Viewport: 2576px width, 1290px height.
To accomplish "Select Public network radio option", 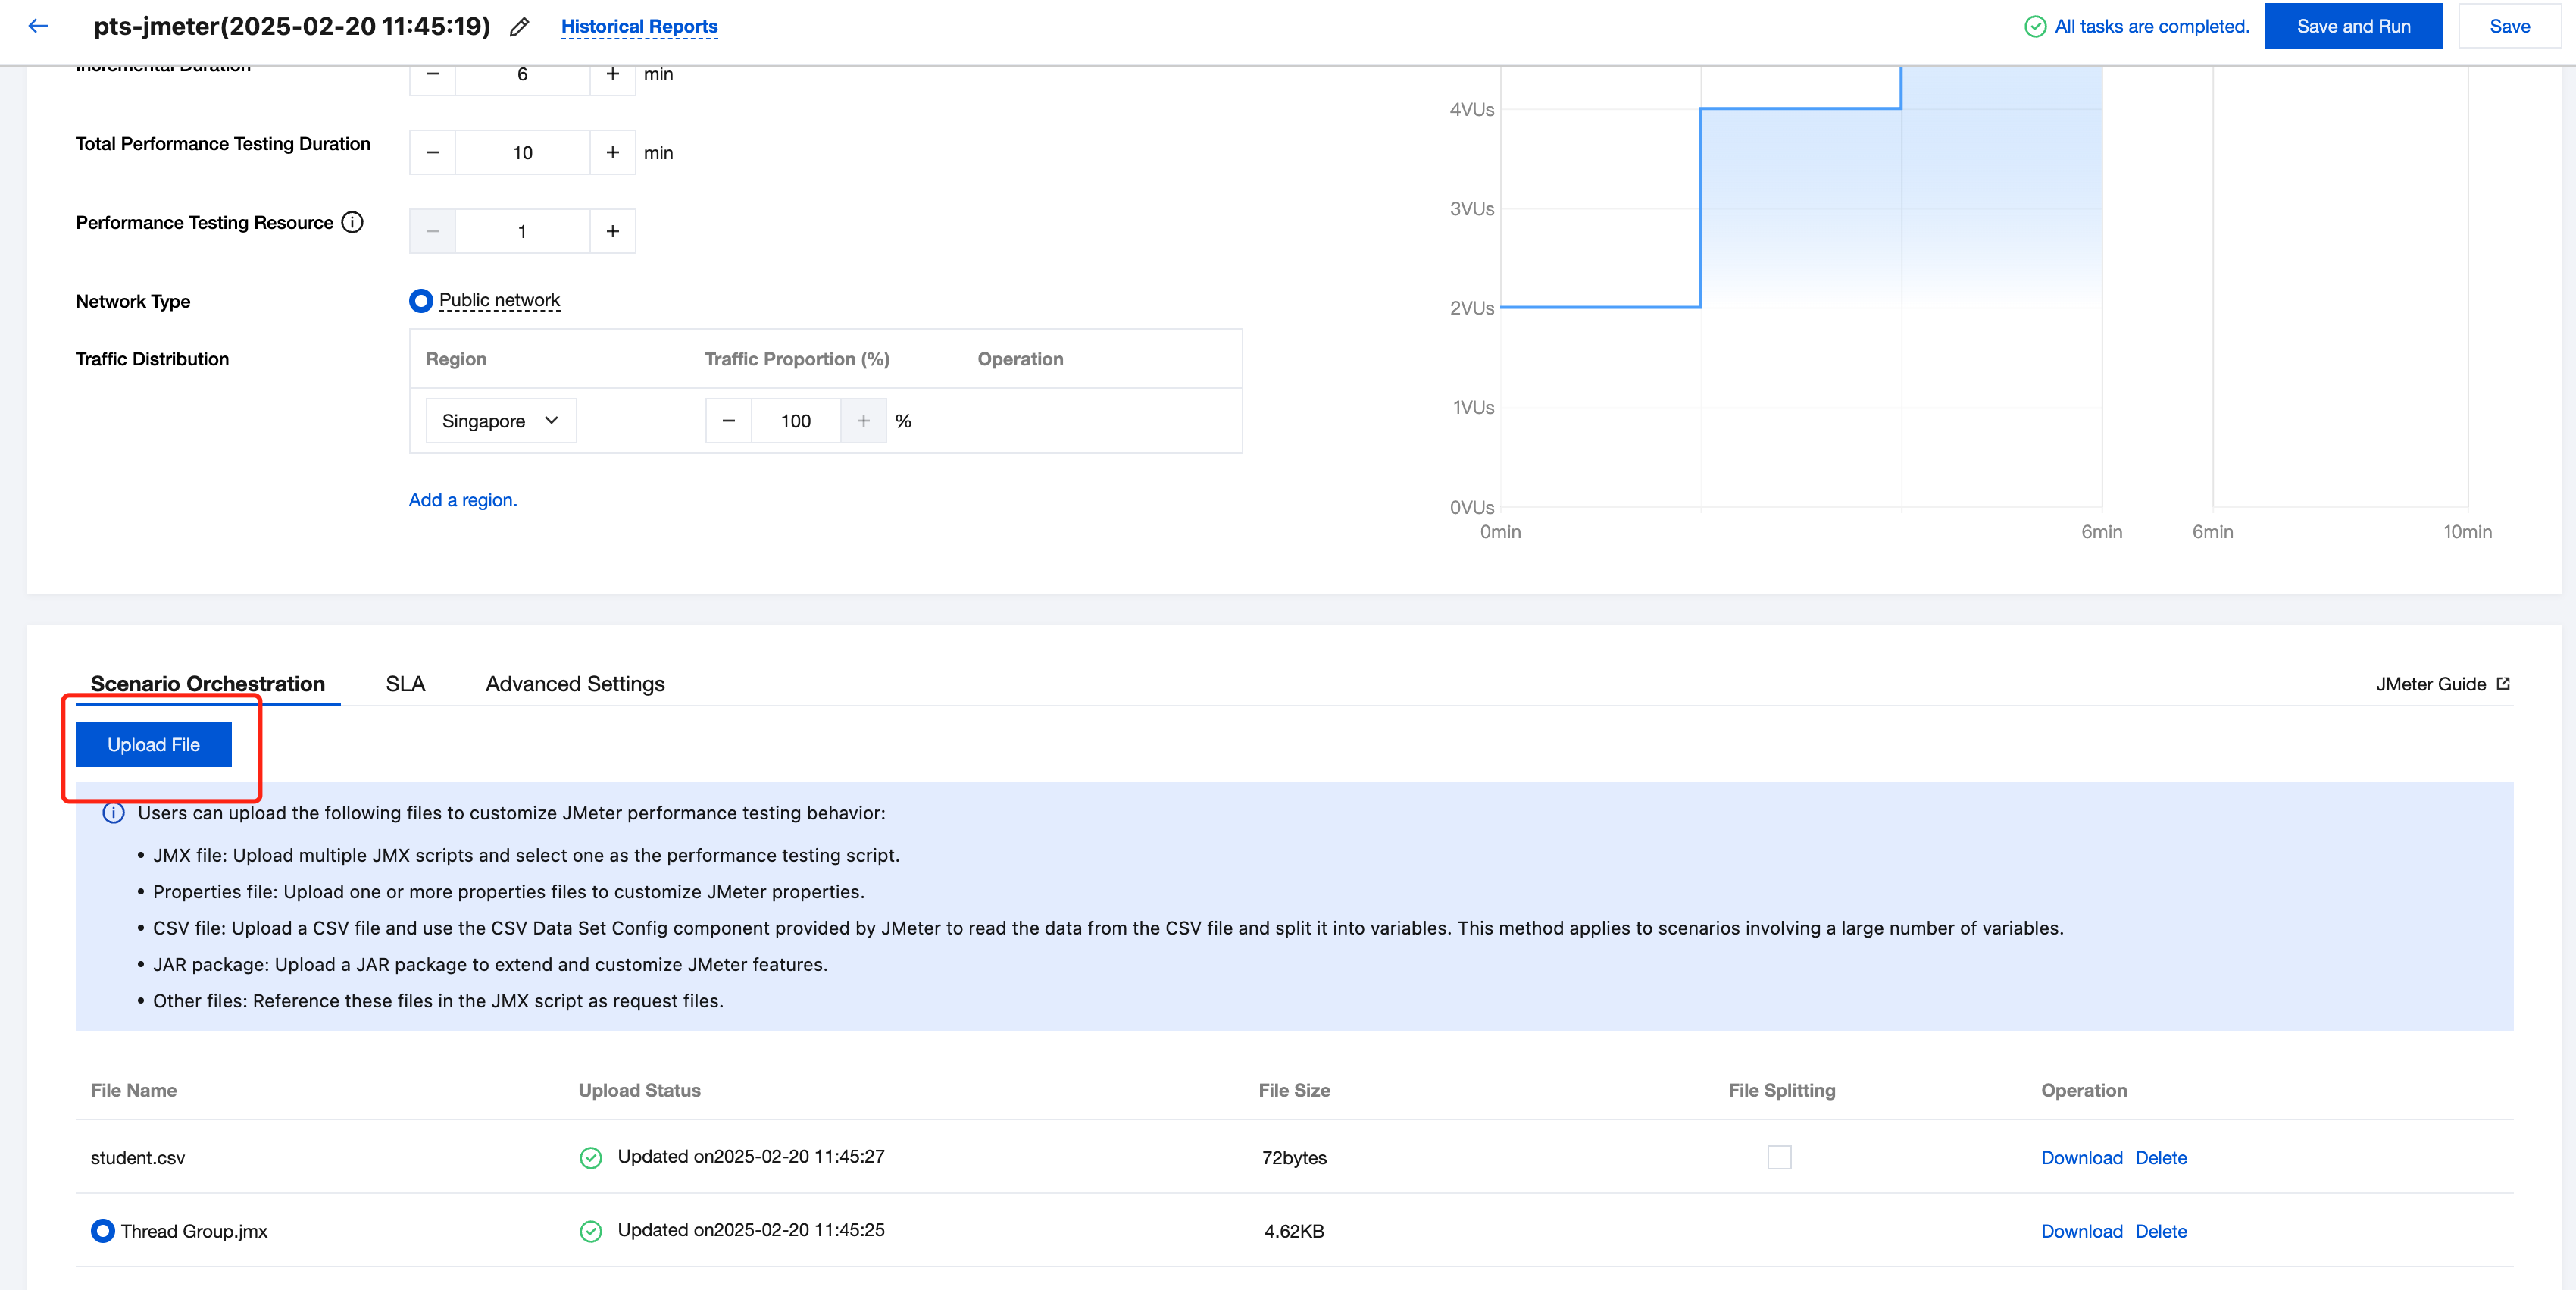I will coord(421,301).
